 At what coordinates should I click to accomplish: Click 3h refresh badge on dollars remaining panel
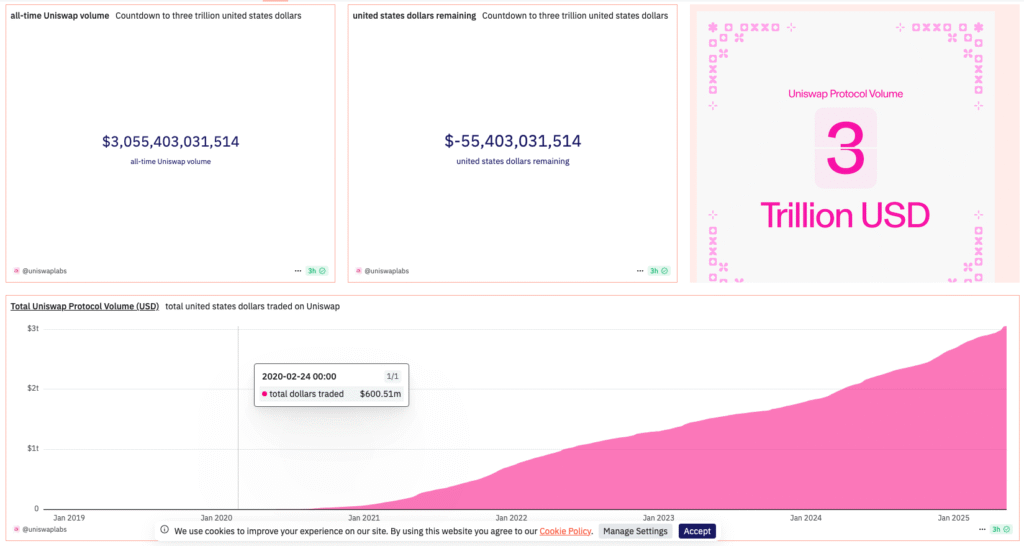(x=659, y=270)
